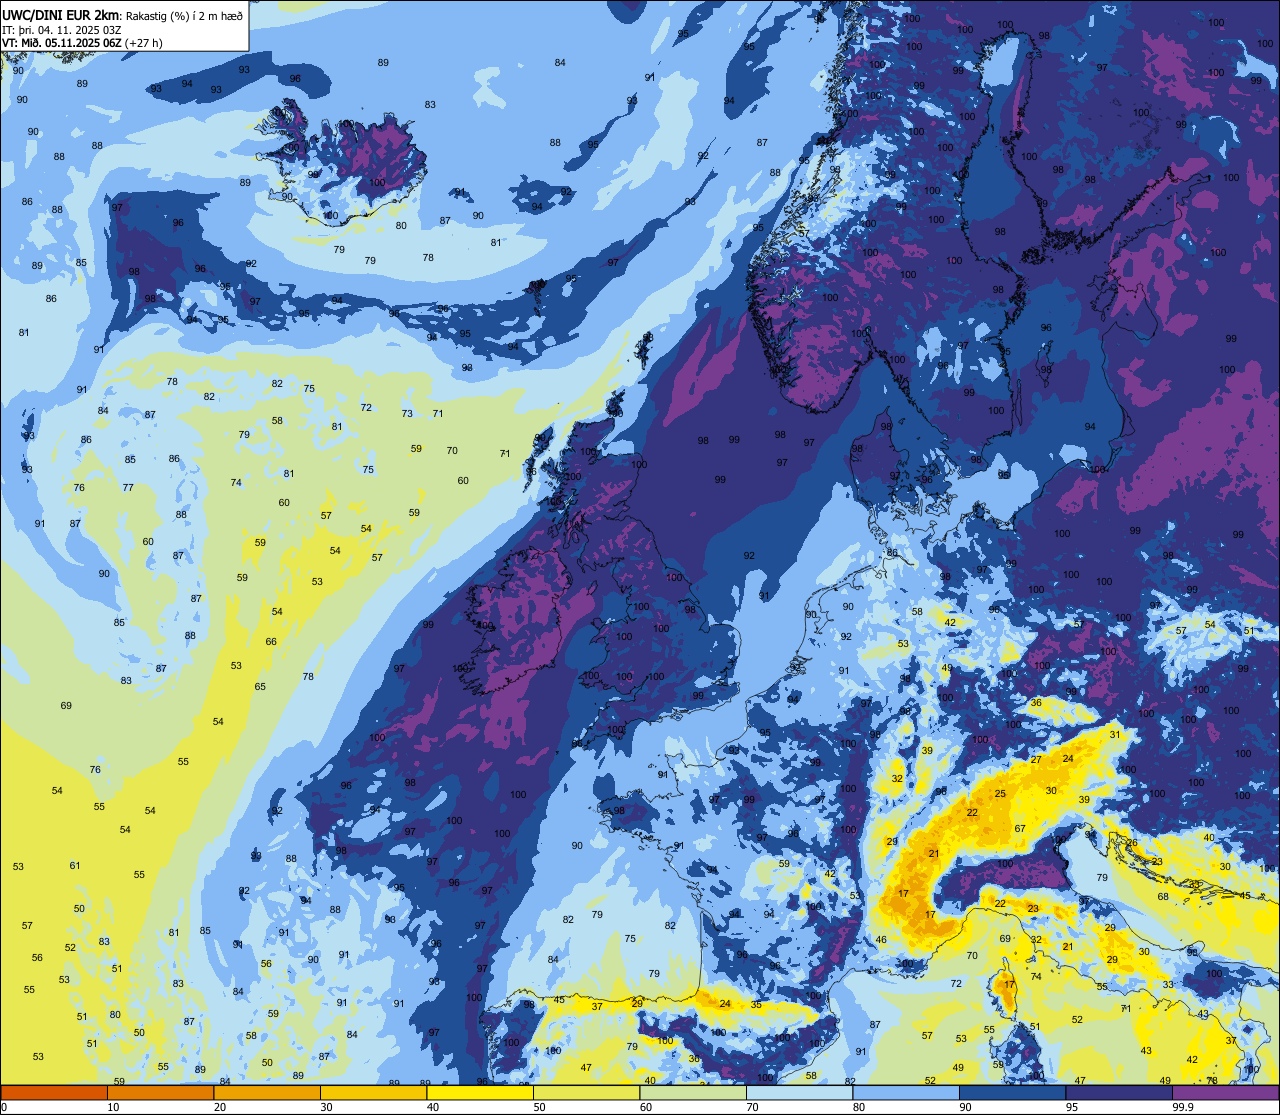Click the humidity value '65' over the Atlantic

(x=260, y=686)
